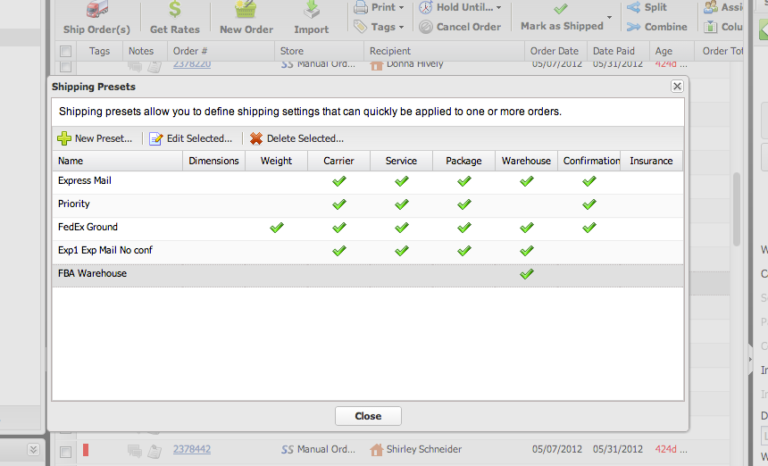
Task: Open order number 2378442 link
Action: 190,450
